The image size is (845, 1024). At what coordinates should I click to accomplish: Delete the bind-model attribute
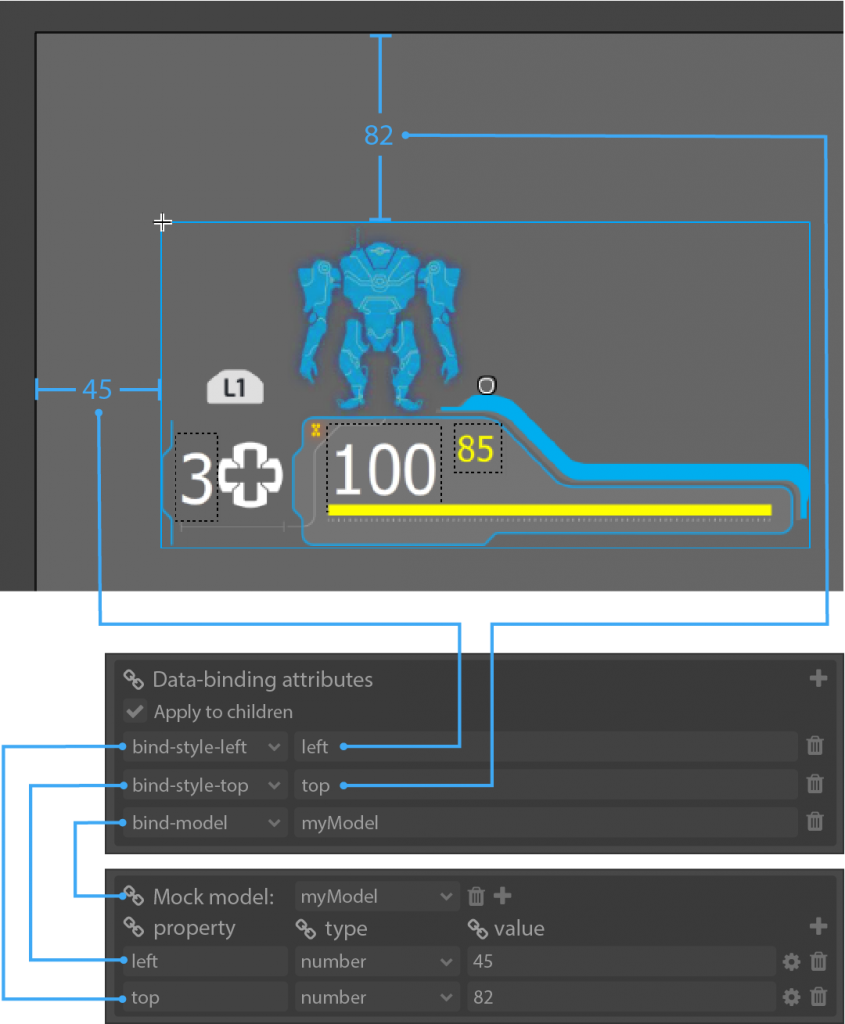(815, 822)
